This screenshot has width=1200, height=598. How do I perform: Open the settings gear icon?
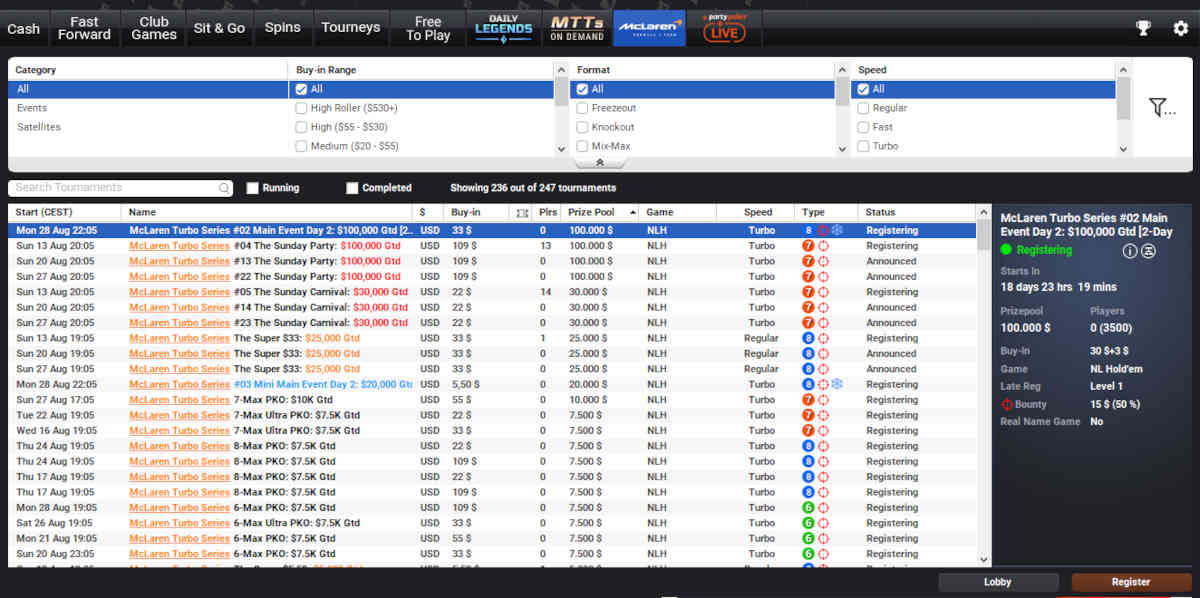pos(1180,28)
